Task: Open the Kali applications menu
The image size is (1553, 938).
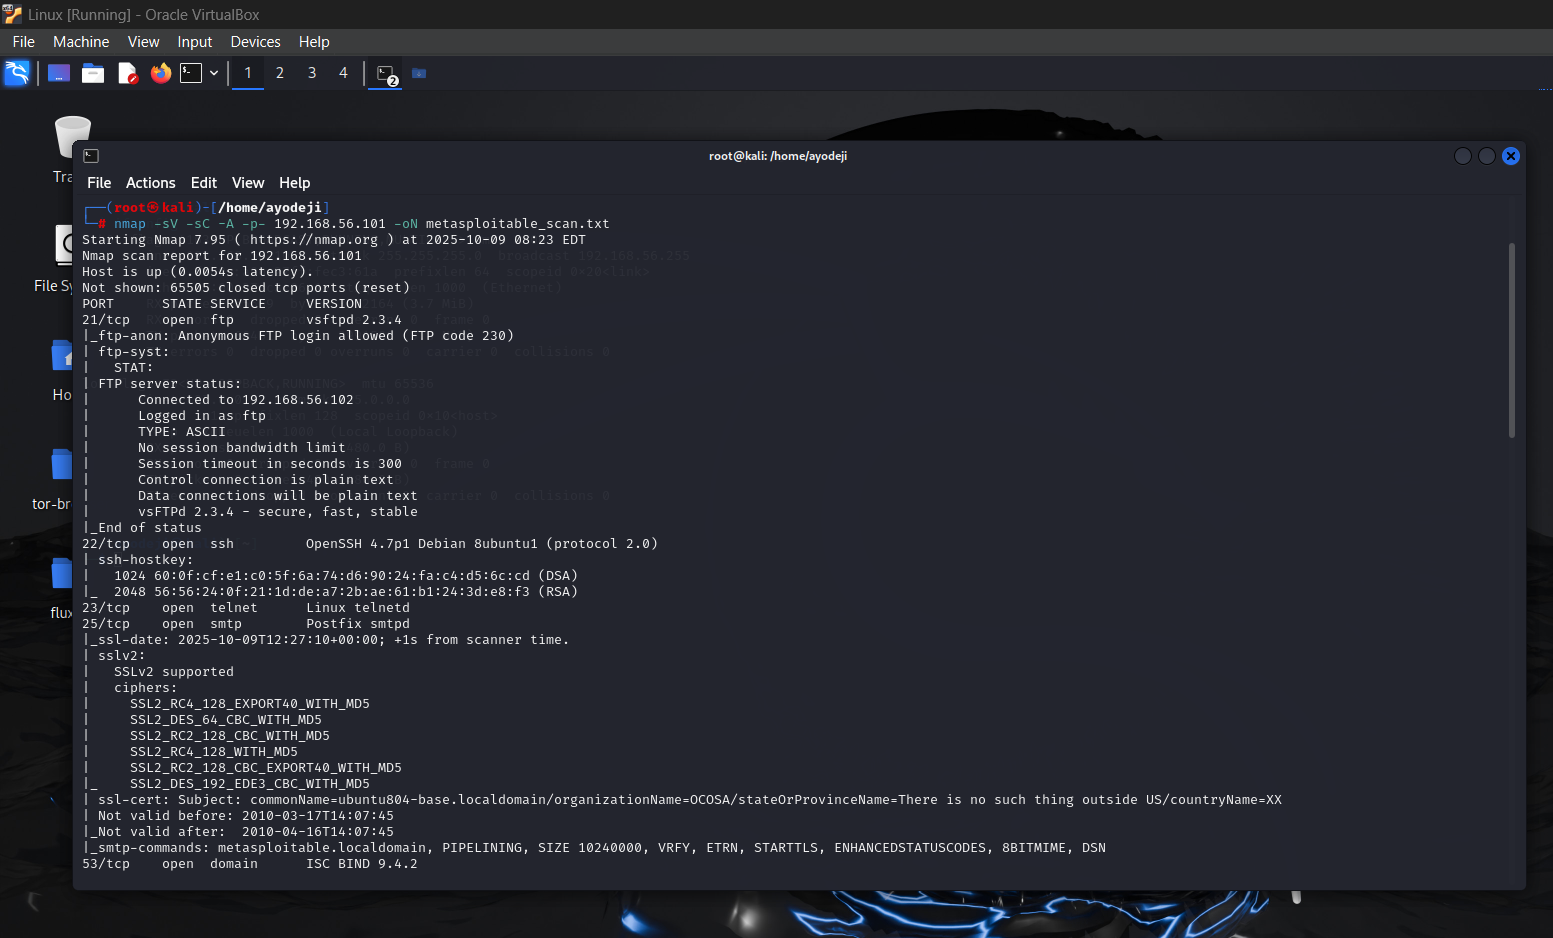Action: tap(17, 73)
